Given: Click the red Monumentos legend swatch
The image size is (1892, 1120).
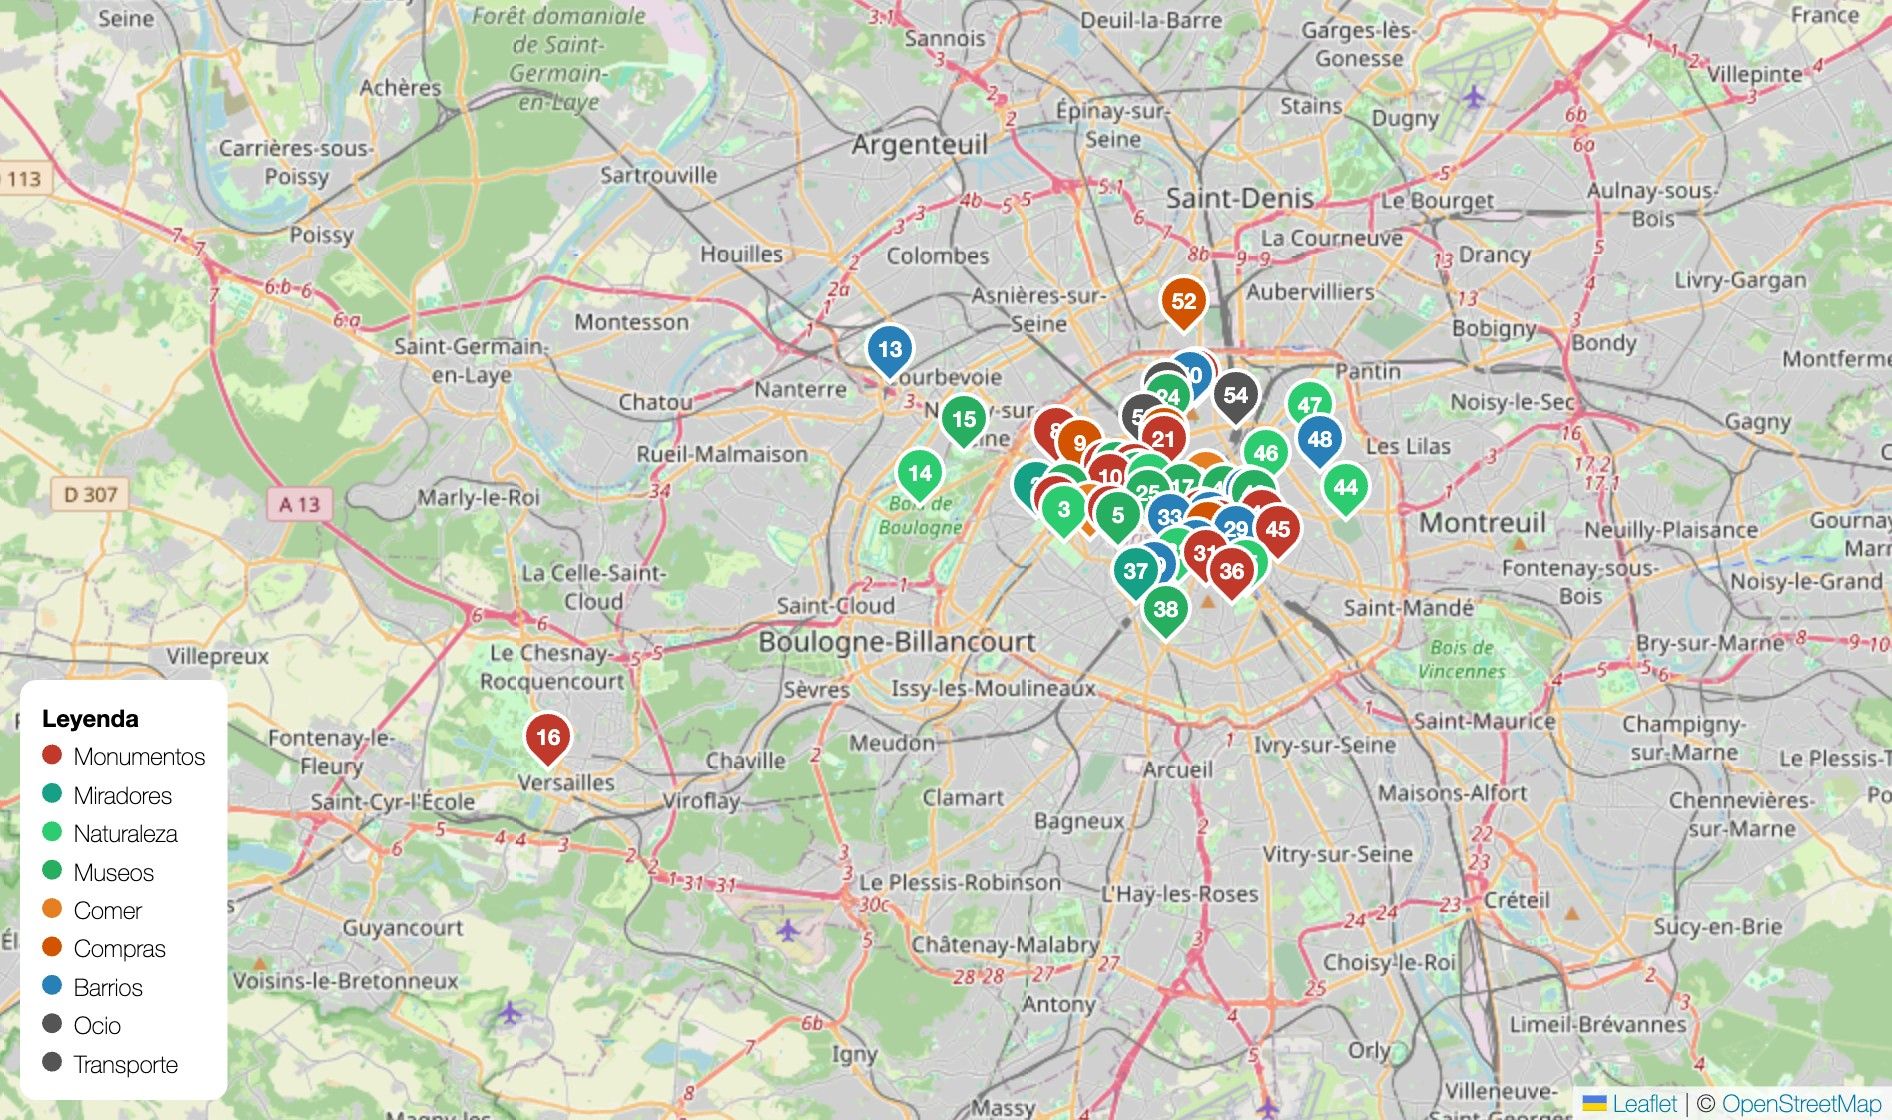Looking at the screenshot, I should click(52, 755).
